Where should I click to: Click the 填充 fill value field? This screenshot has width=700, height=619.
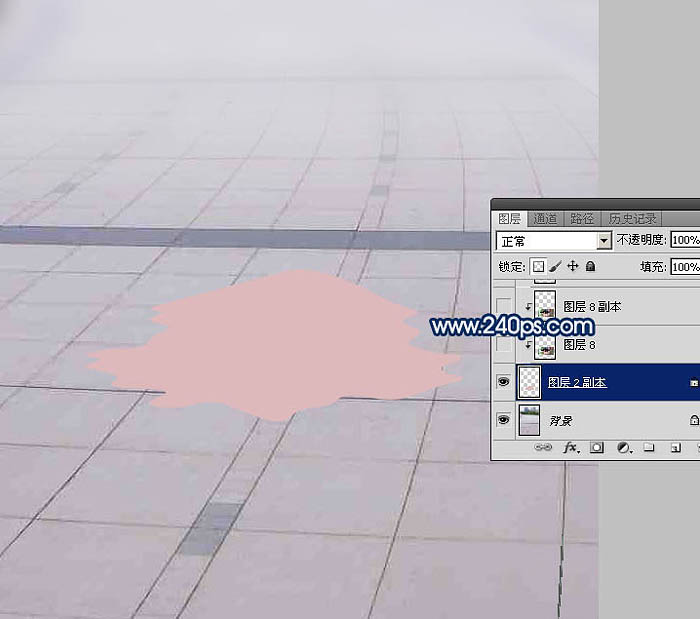(685, 267)
